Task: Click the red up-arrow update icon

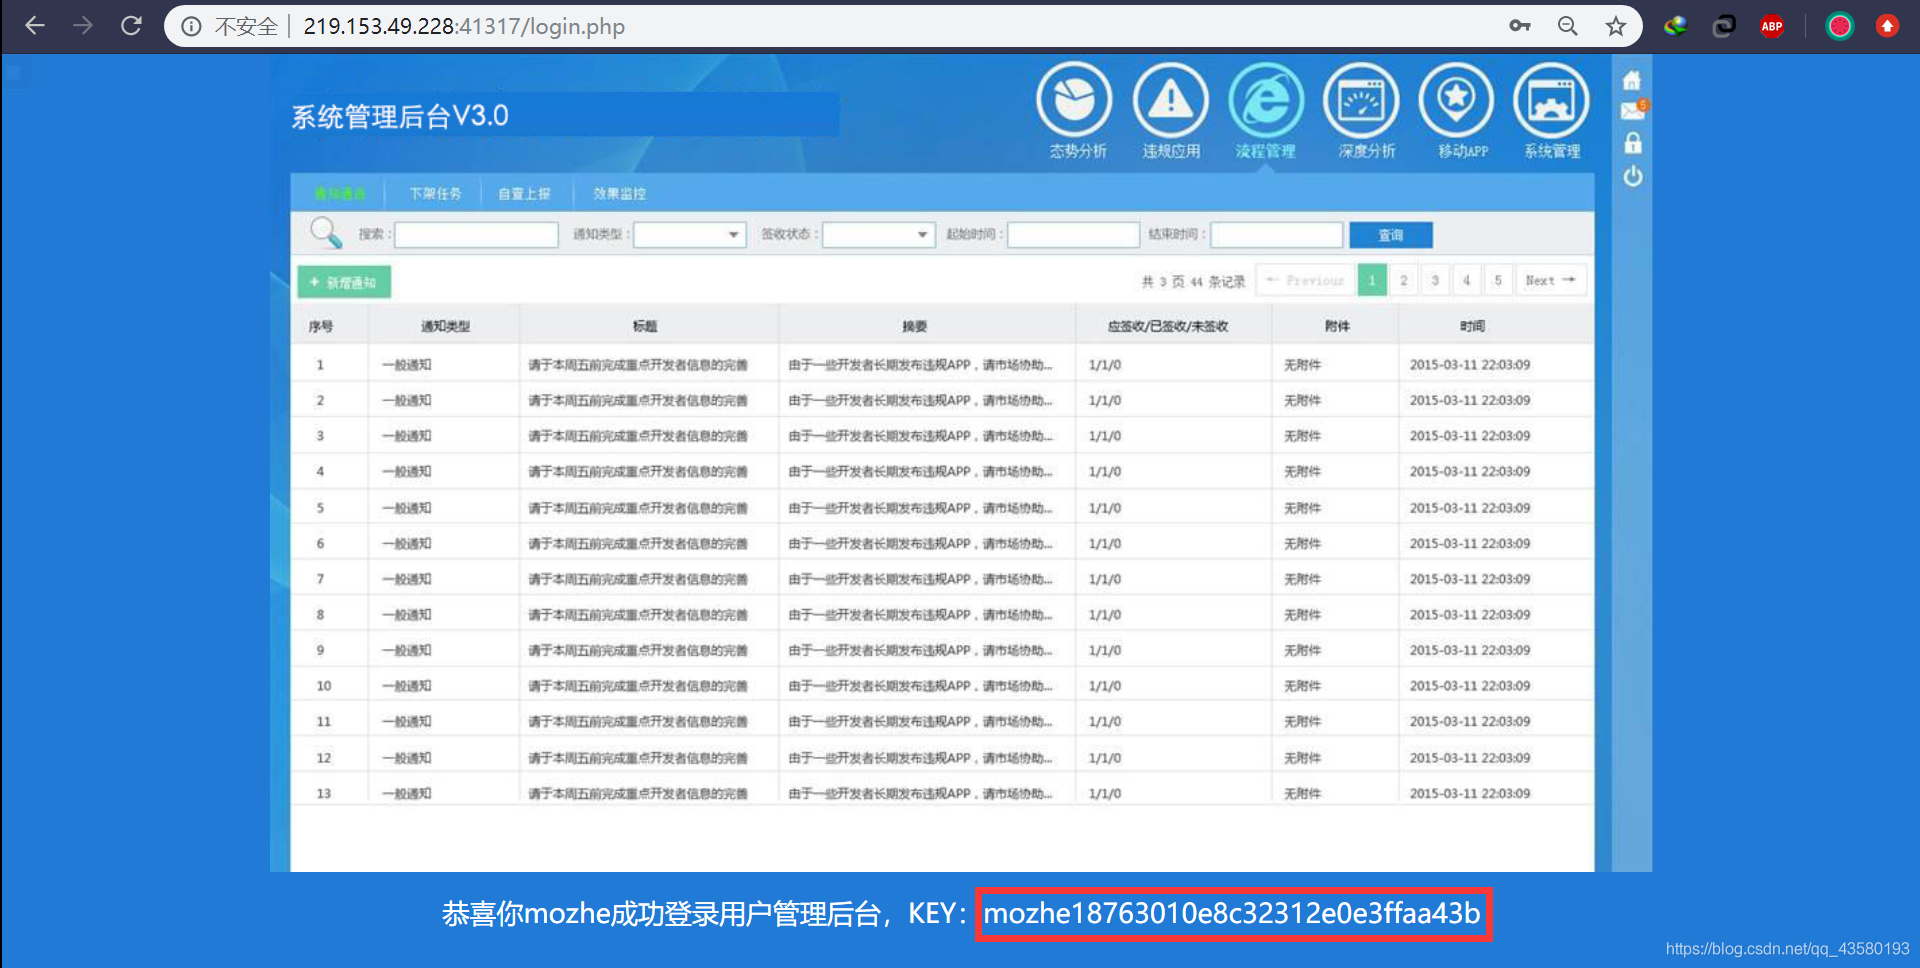Action: (1887, 26)
